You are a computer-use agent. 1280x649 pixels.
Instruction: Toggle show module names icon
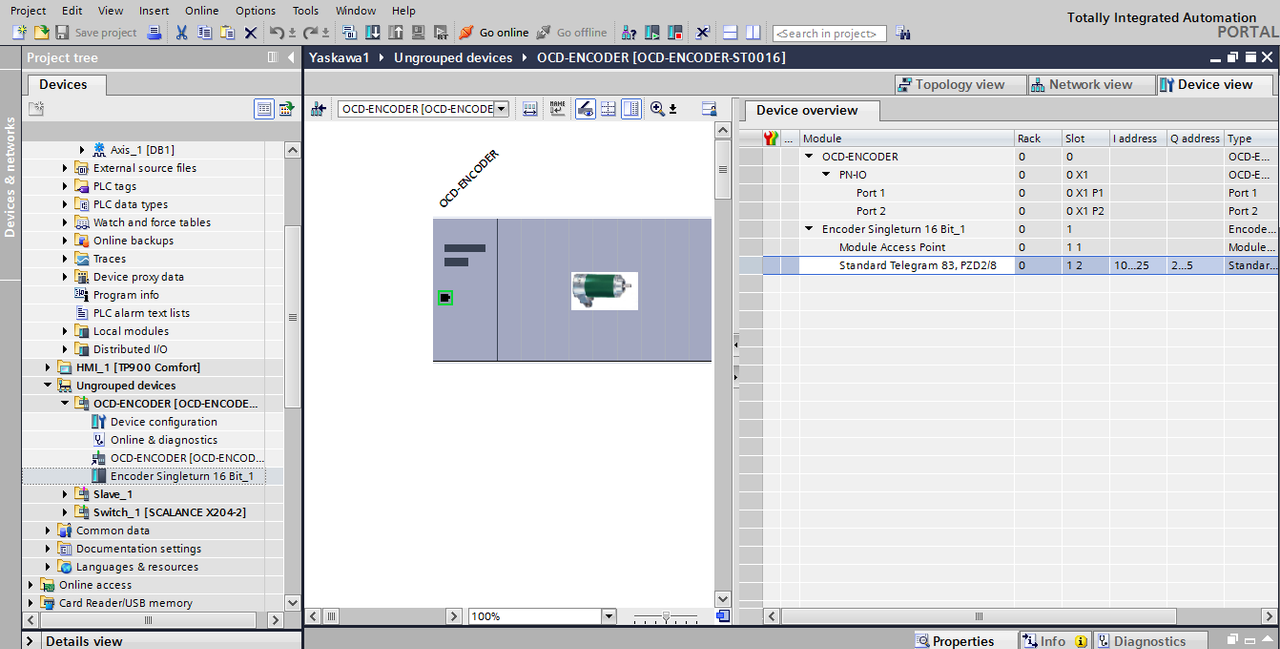pyautogui.click(x=558, y=109)
